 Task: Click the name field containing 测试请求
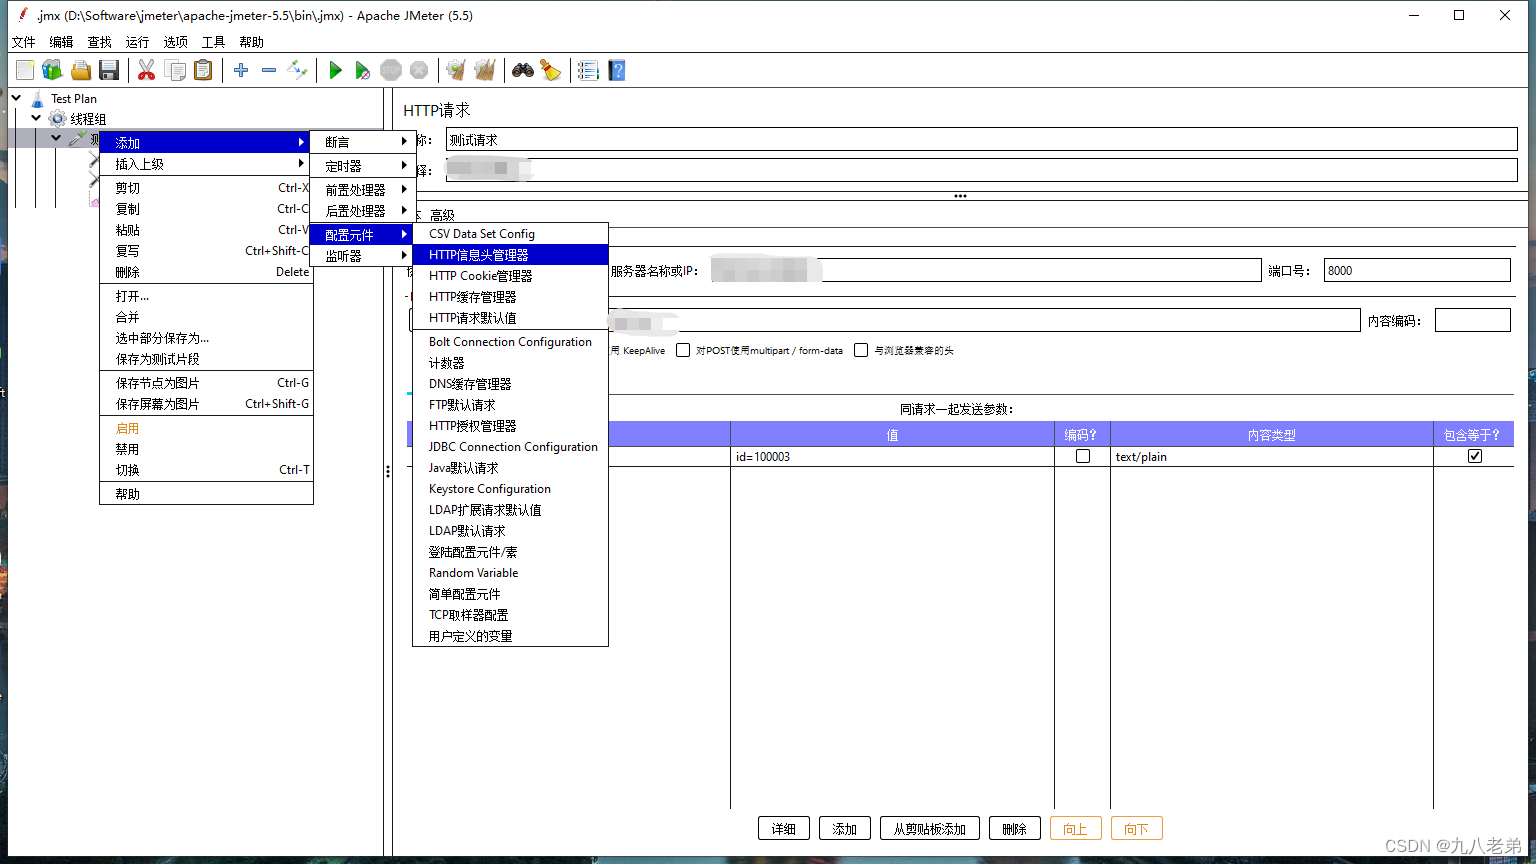point(981,140)
